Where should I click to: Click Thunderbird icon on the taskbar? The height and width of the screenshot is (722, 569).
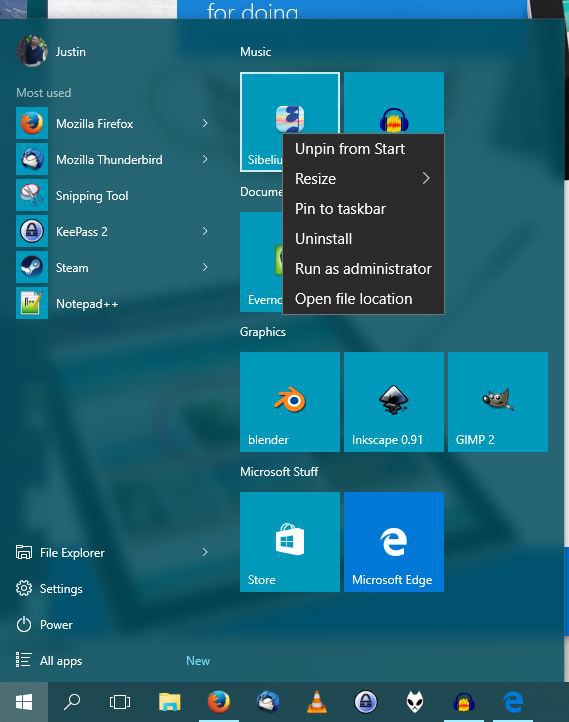[268, 702]
